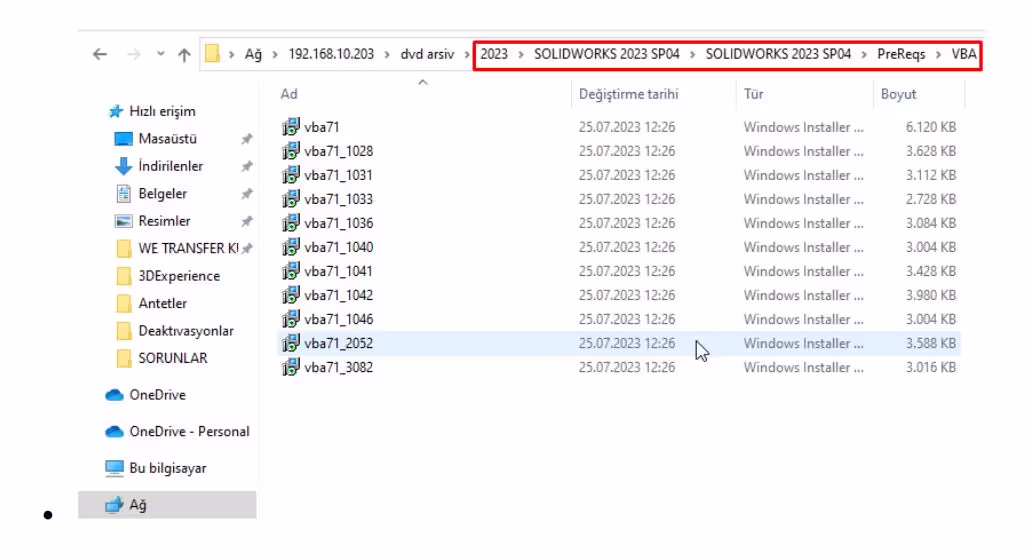The image size is (1032, 559).
Task: Sort by the Boyut column header
Action: [898, 94]
